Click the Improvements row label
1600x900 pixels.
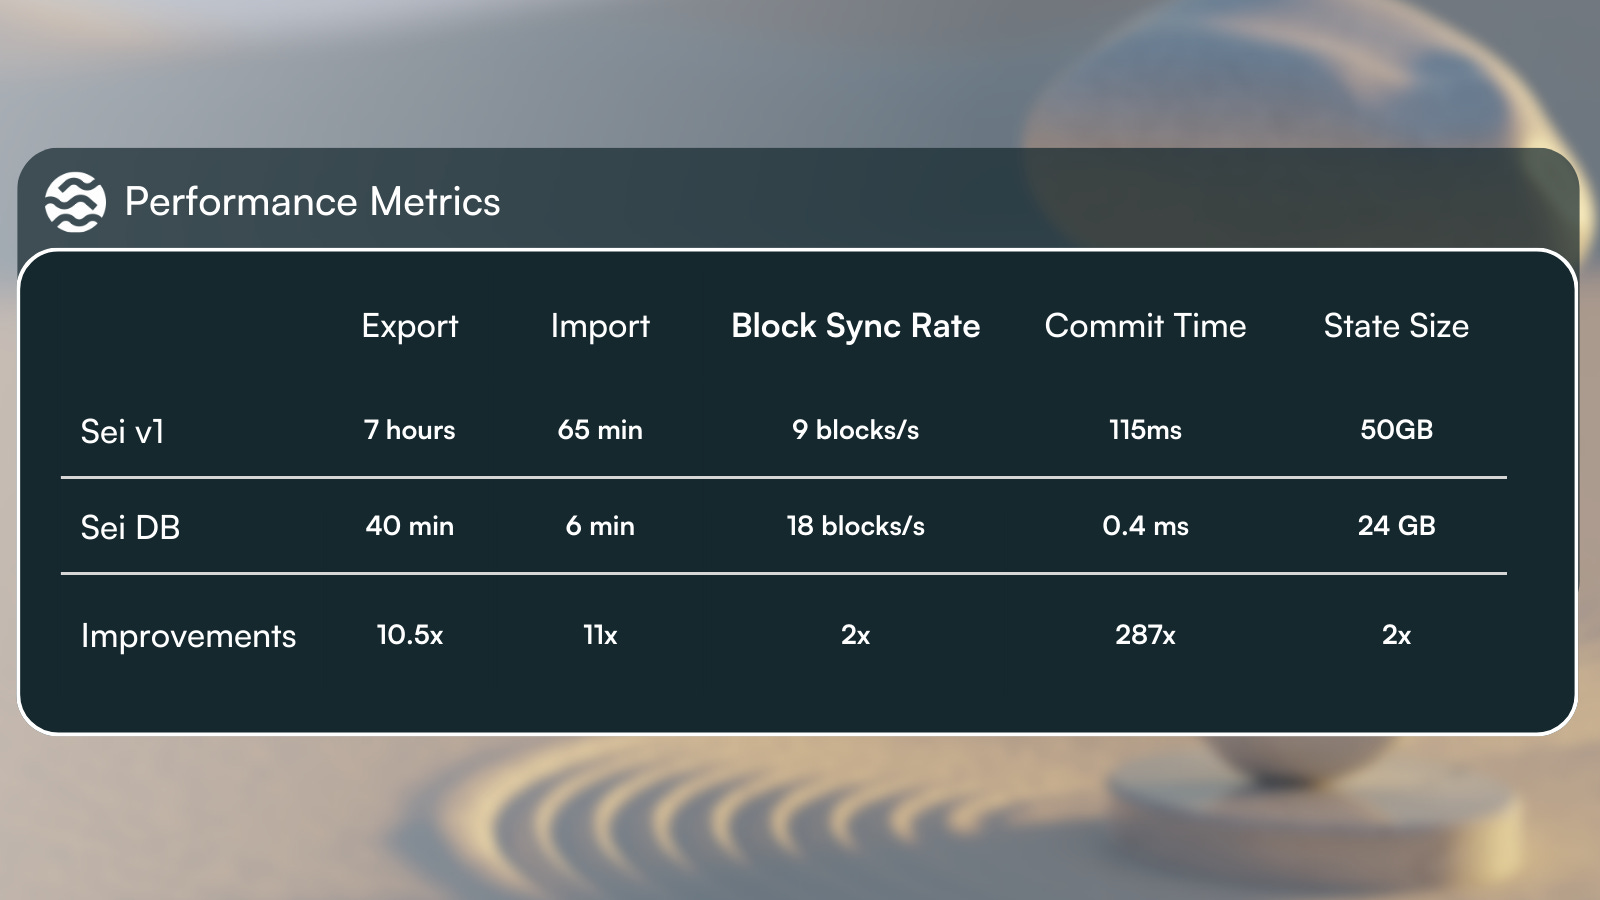point(188,636)
